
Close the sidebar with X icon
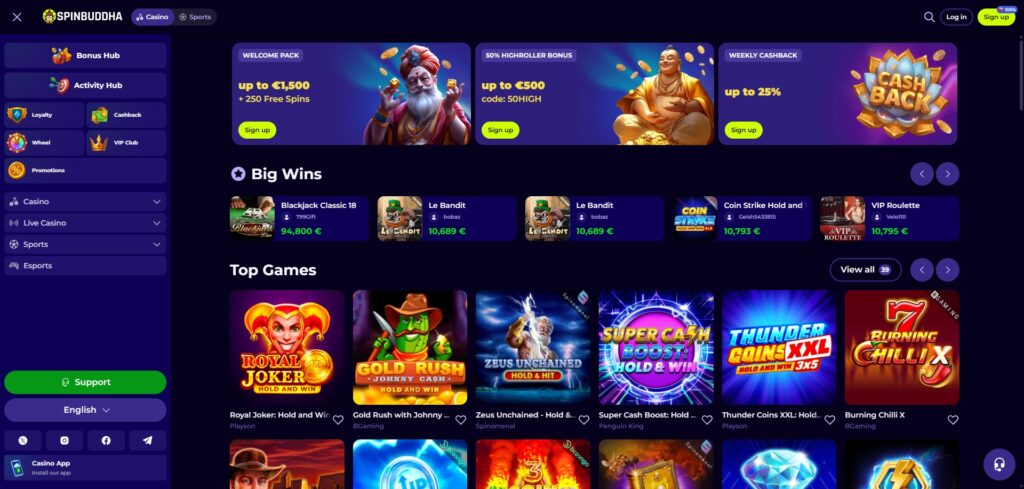[x=17, y=17]
